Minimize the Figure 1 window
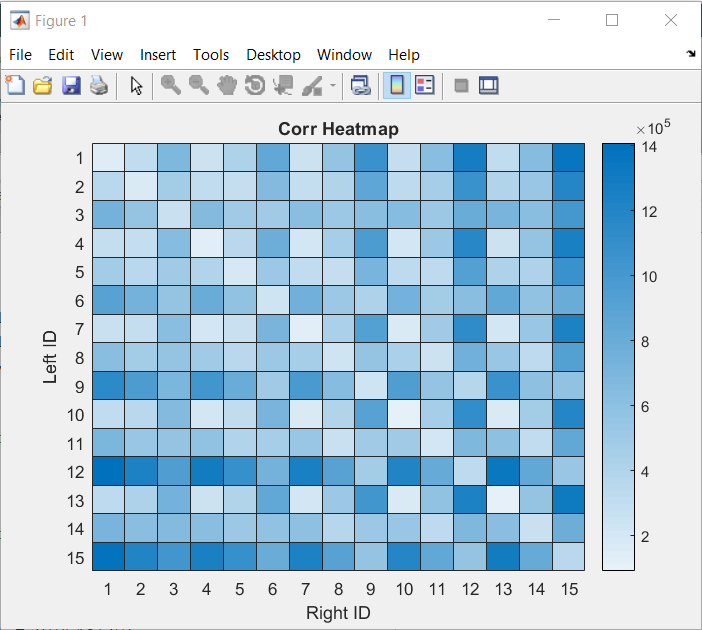Viewport: 702px width, 630px height. [x=554, y=20]
